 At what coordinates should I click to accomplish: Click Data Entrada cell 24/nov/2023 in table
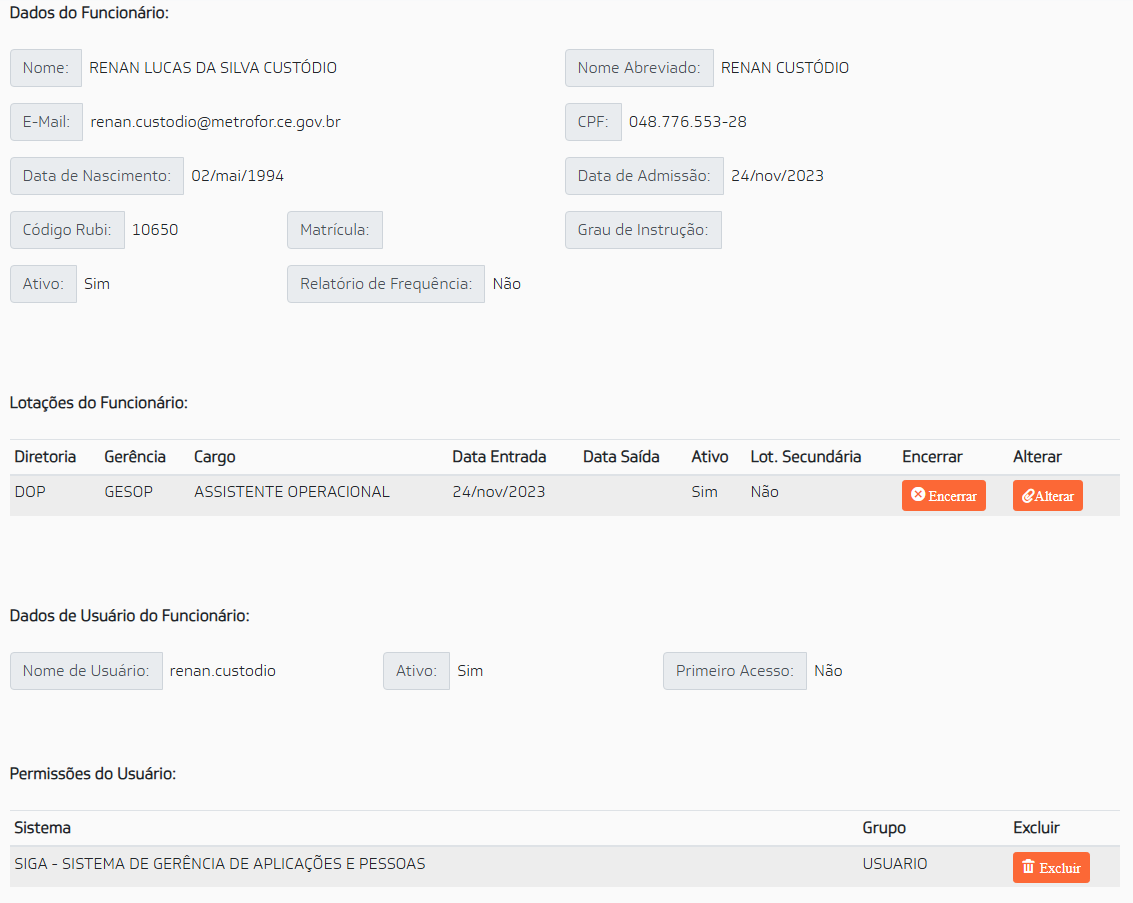click(499, 492)
